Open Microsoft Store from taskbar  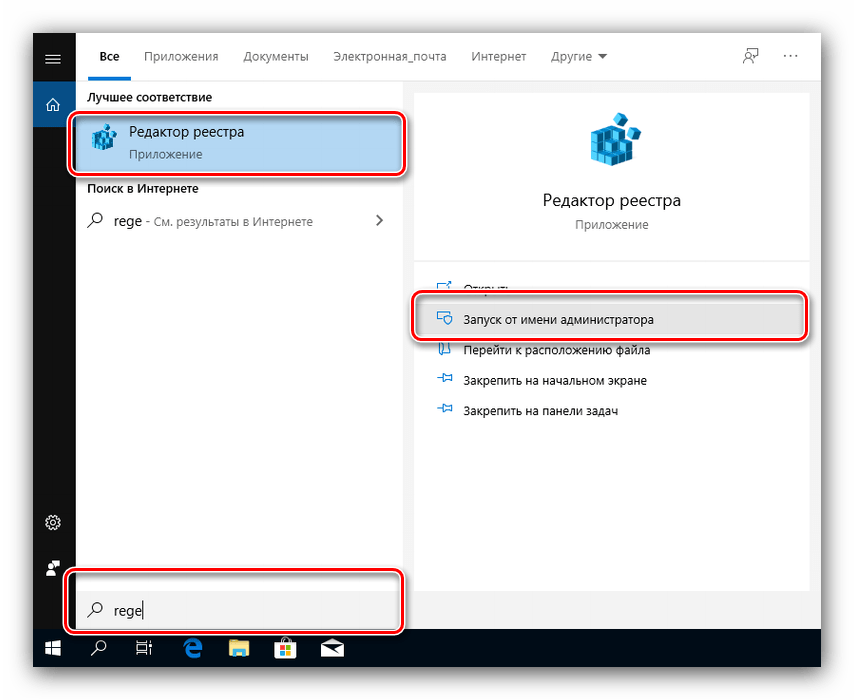[x=286, y=648]
